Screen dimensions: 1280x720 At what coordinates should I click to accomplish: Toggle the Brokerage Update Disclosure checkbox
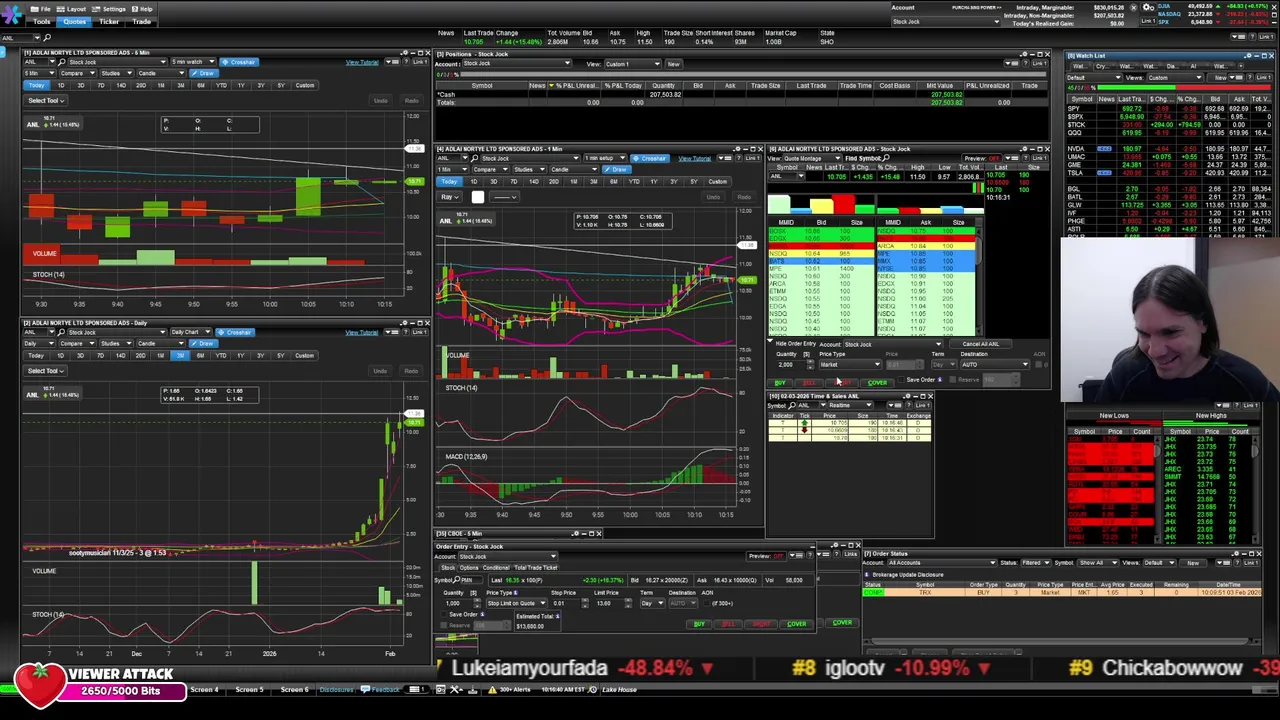868,575
